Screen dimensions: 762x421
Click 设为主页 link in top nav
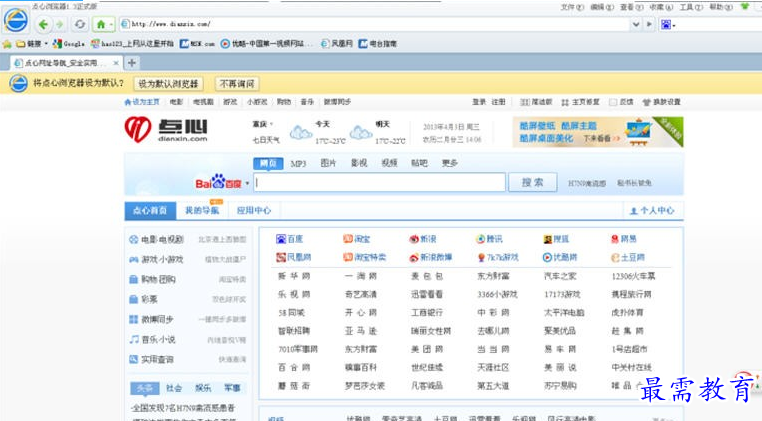[142, 102]
